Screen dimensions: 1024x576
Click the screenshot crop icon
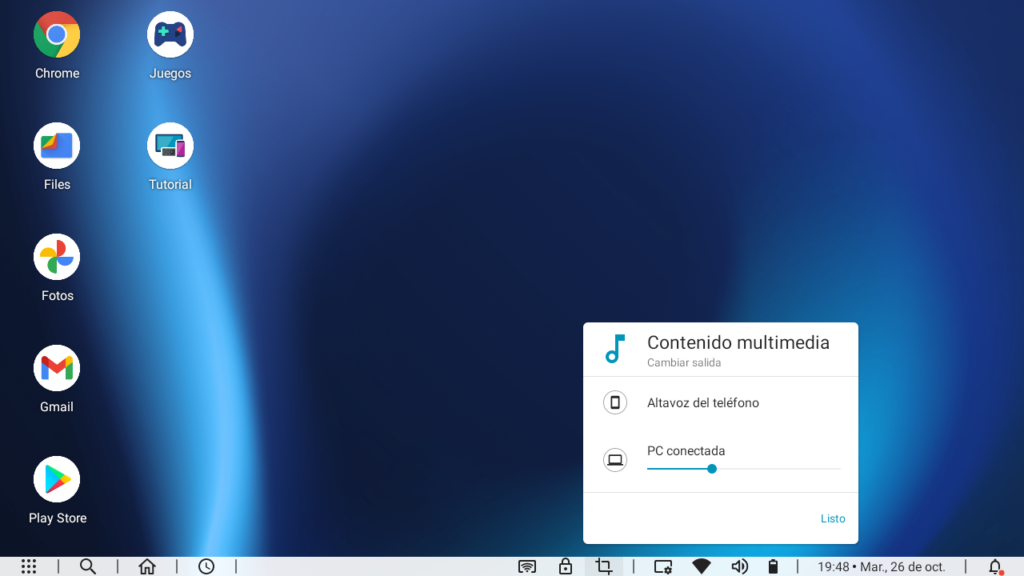603,566
